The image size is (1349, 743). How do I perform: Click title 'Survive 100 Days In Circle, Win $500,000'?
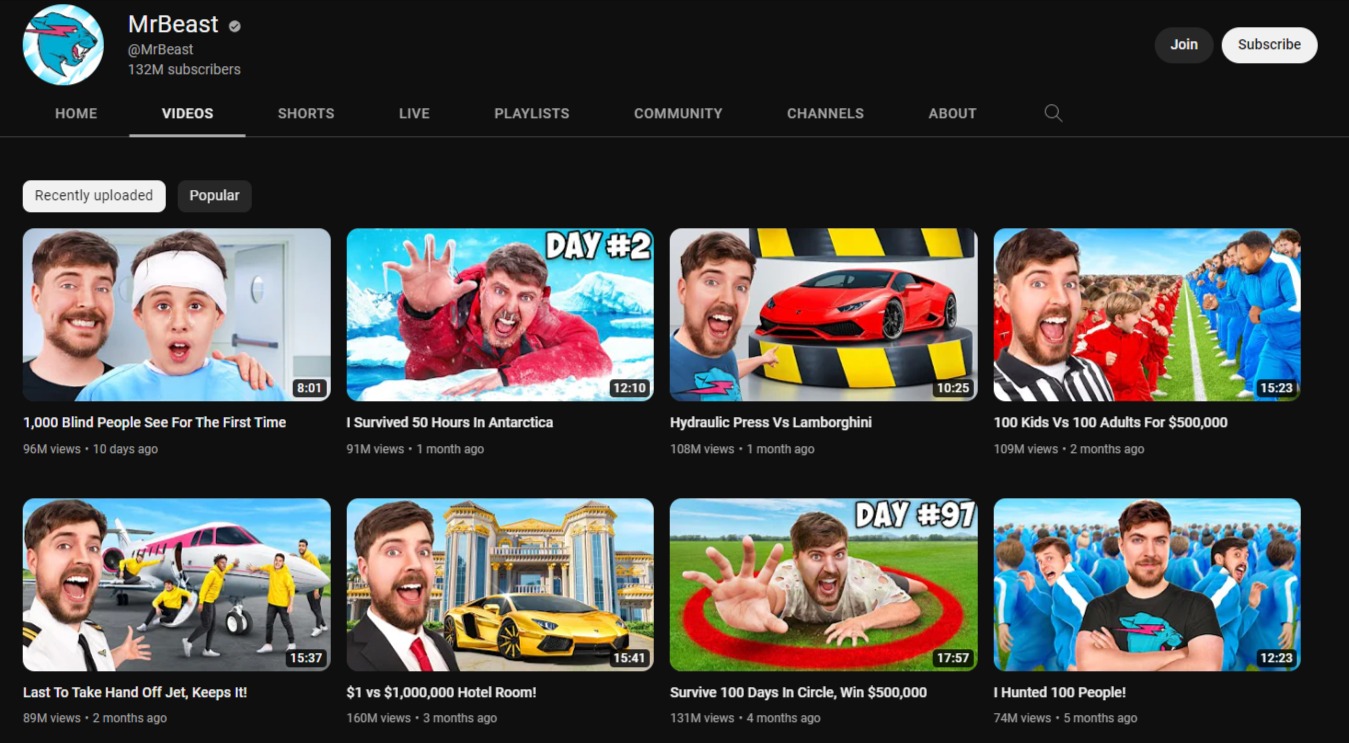[x=798, y=693]
